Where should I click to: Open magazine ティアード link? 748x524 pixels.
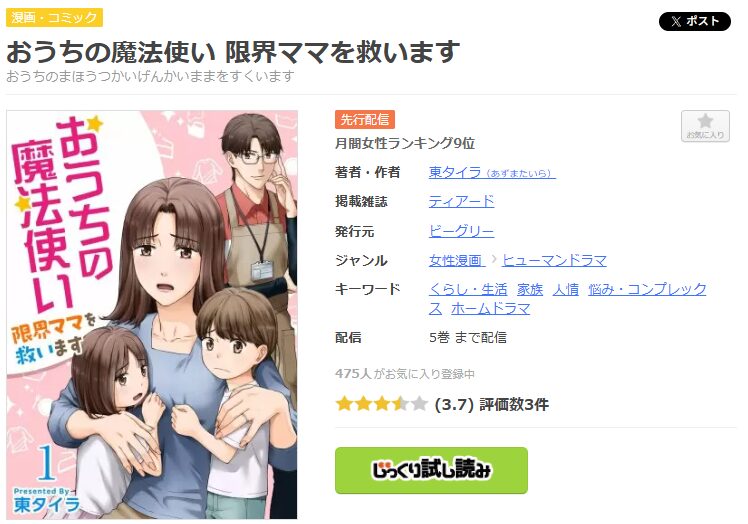click(461, 201)
